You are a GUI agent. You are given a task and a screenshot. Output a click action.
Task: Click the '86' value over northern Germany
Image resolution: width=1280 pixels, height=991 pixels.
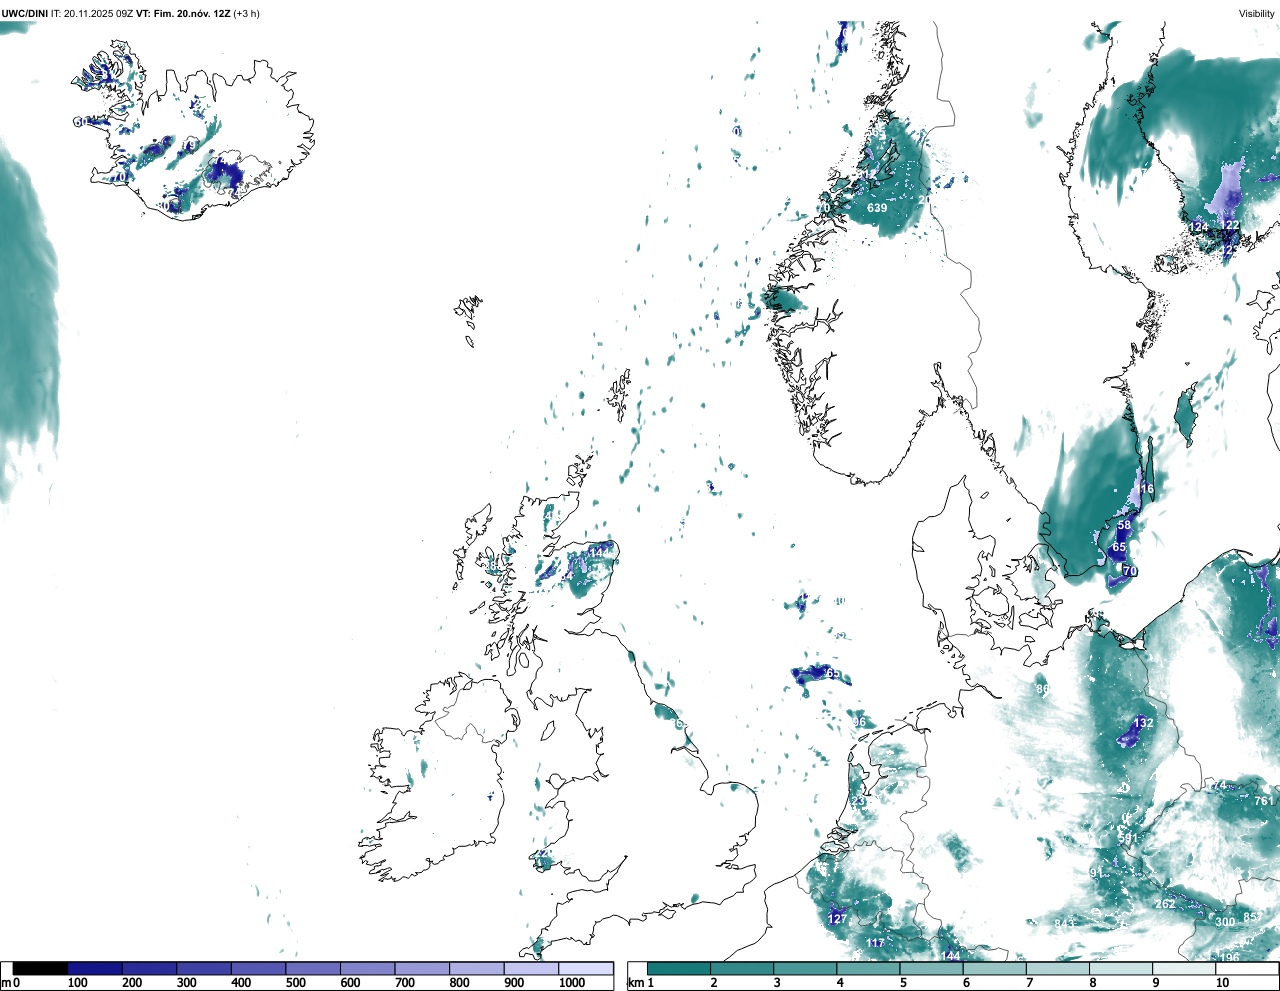click(1043, 689)
